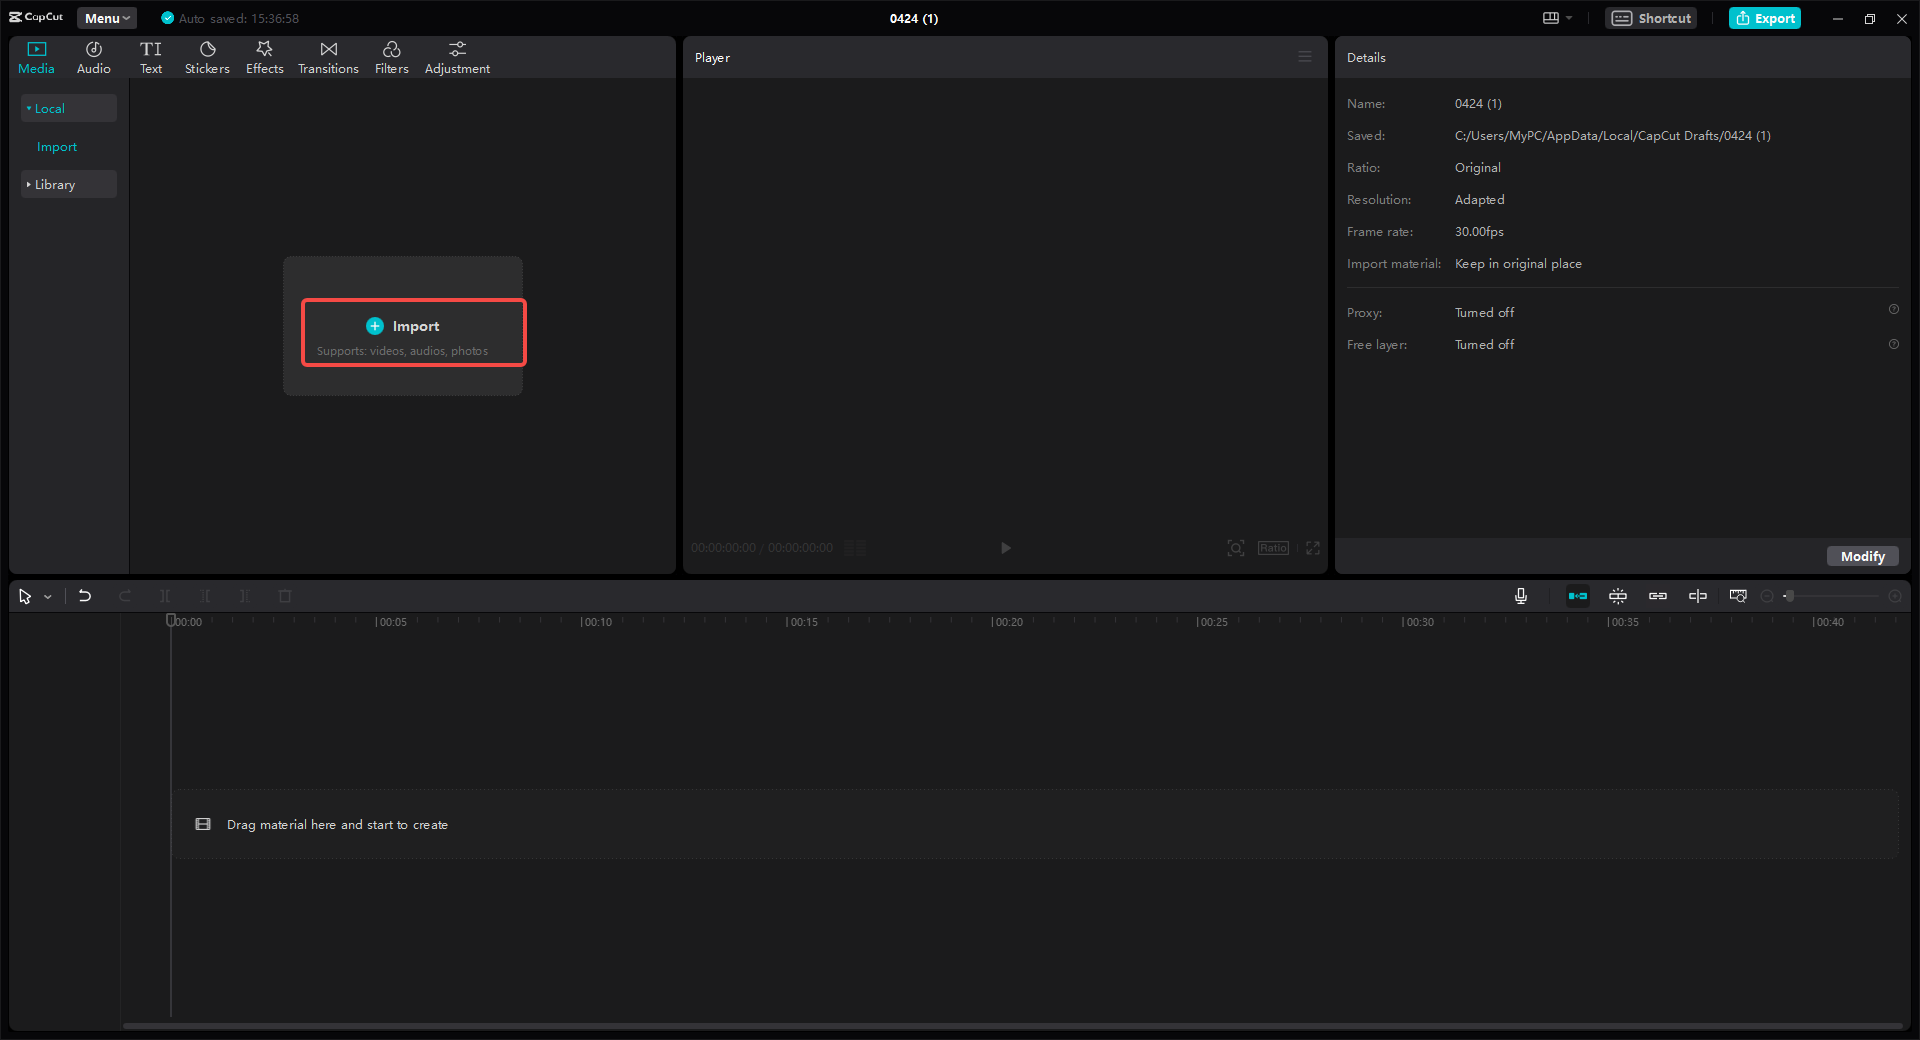Open the Menu dropdown
The width and height of the screenshot is (1920, 1040).
106,18
